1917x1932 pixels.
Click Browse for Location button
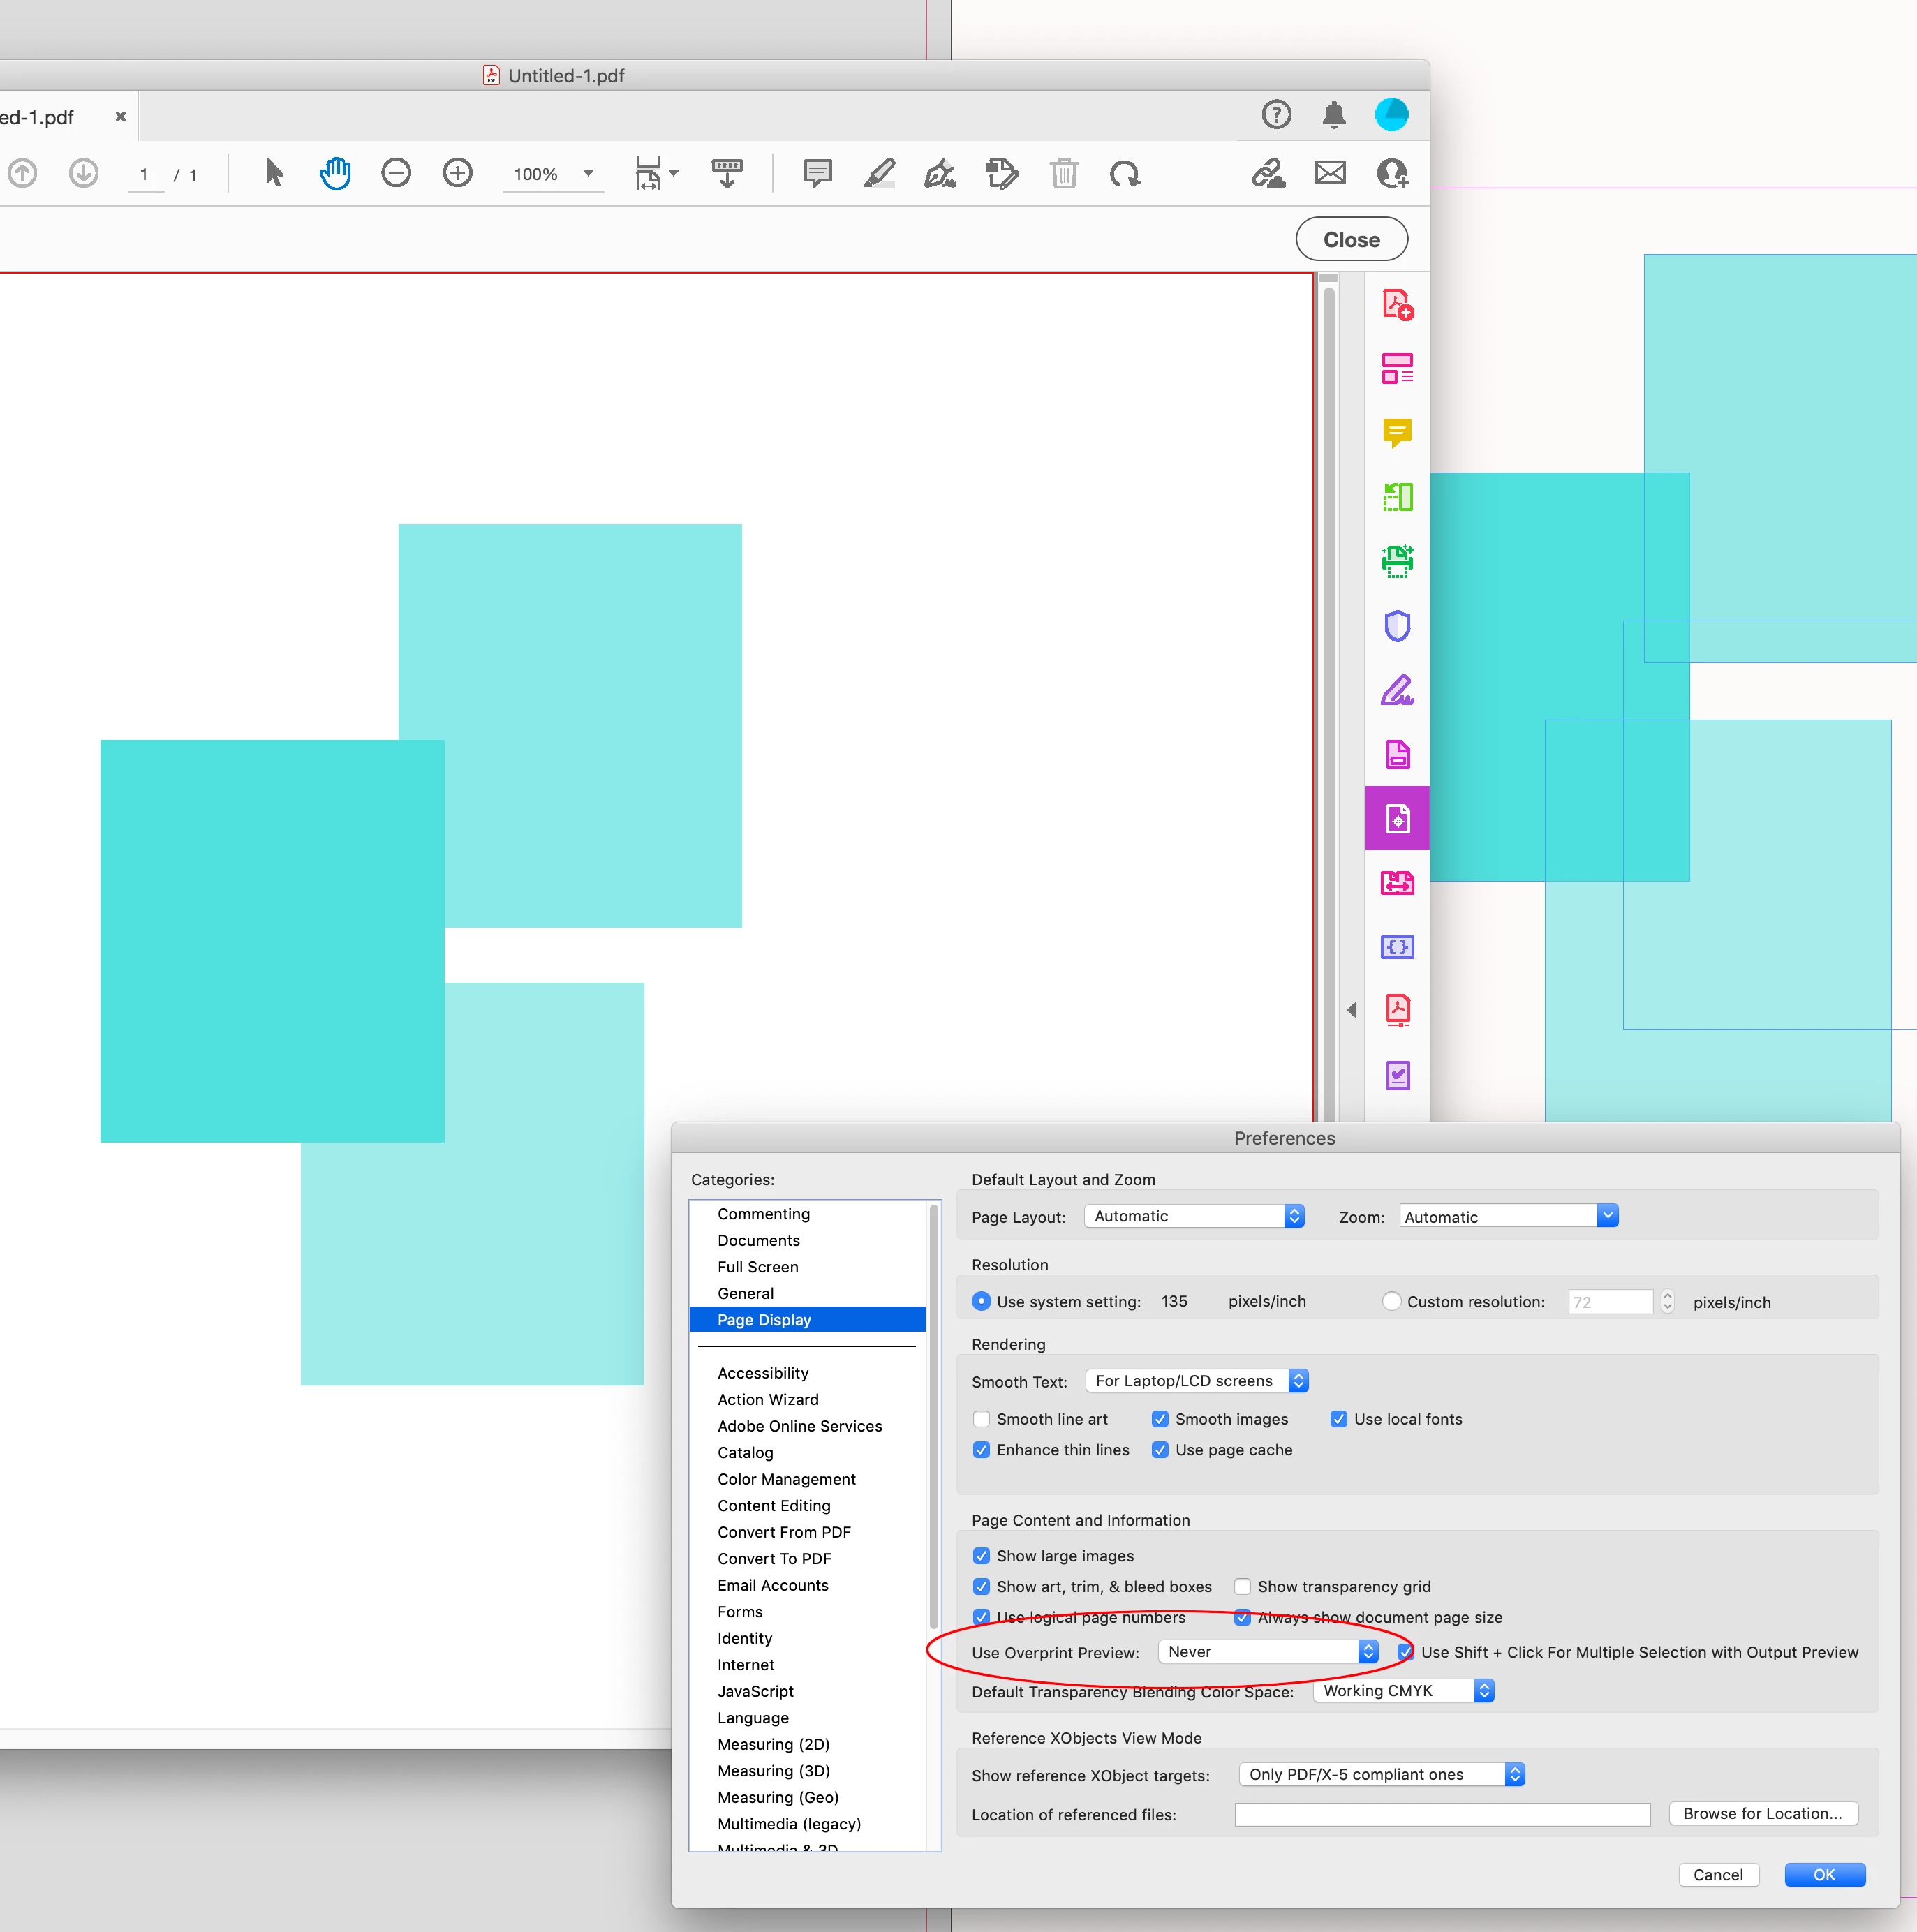1762,1814
